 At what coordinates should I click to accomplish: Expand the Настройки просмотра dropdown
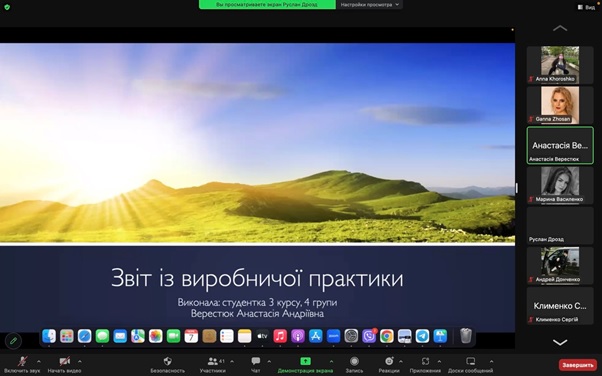[370, 5]
